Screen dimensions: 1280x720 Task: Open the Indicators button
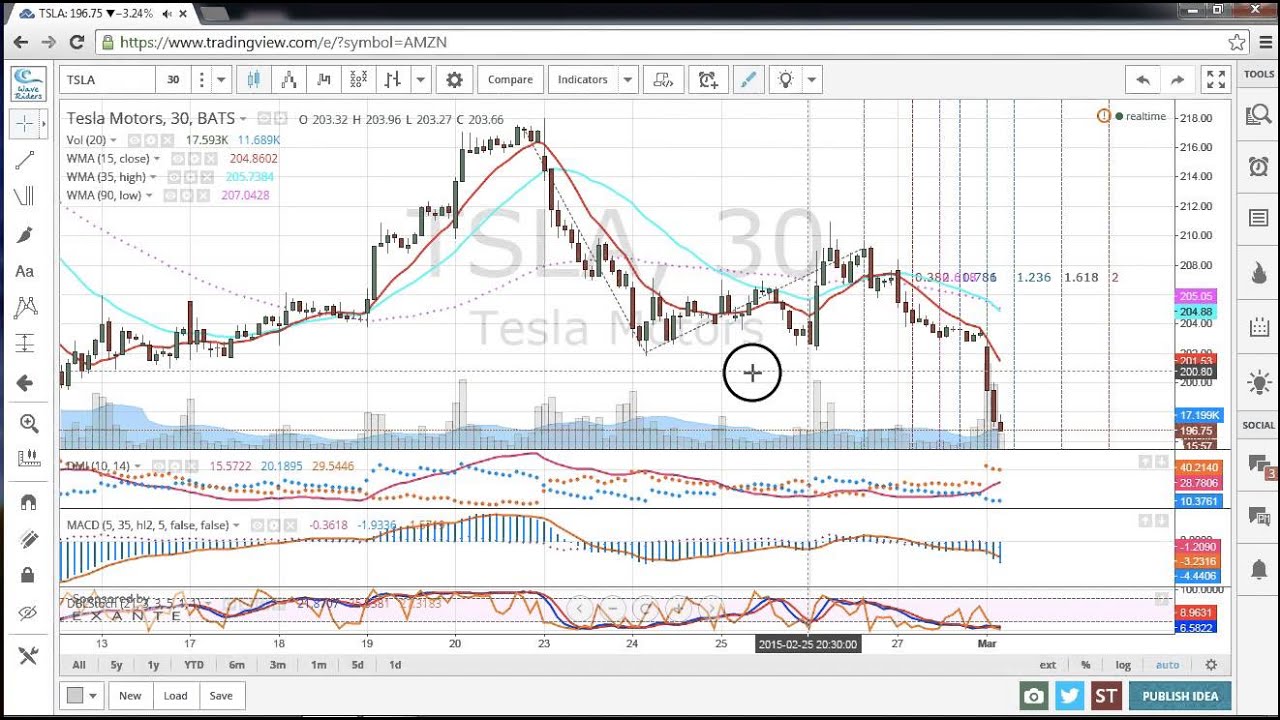583,80
